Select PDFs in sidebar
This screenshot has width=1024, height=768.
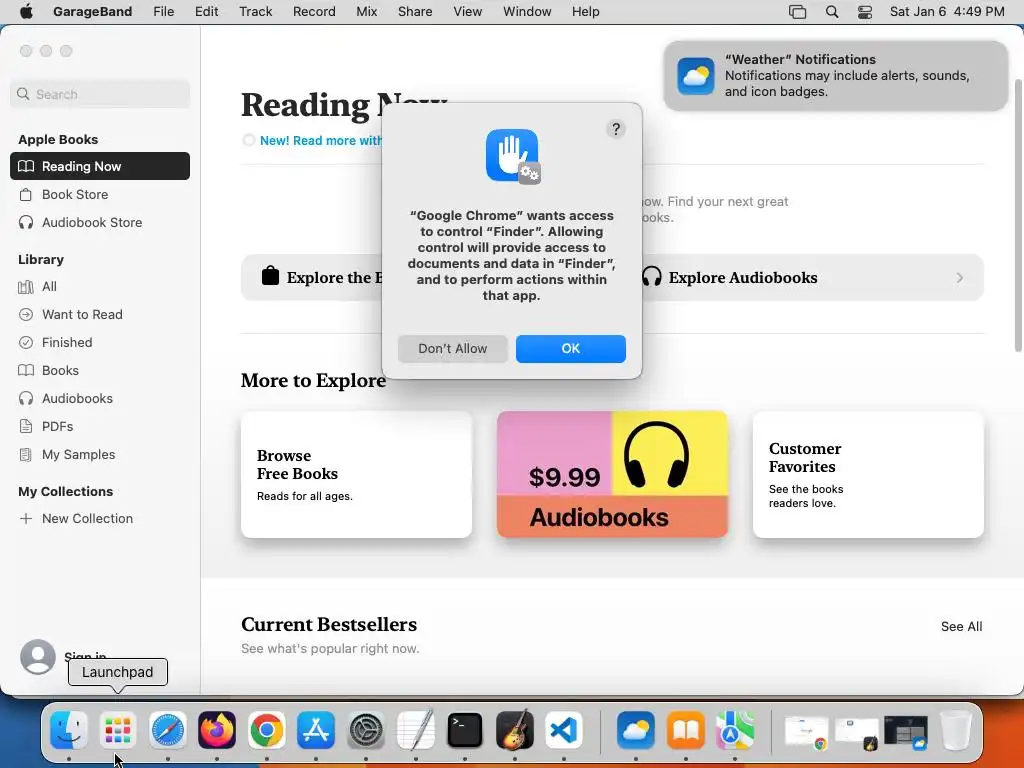100,426
